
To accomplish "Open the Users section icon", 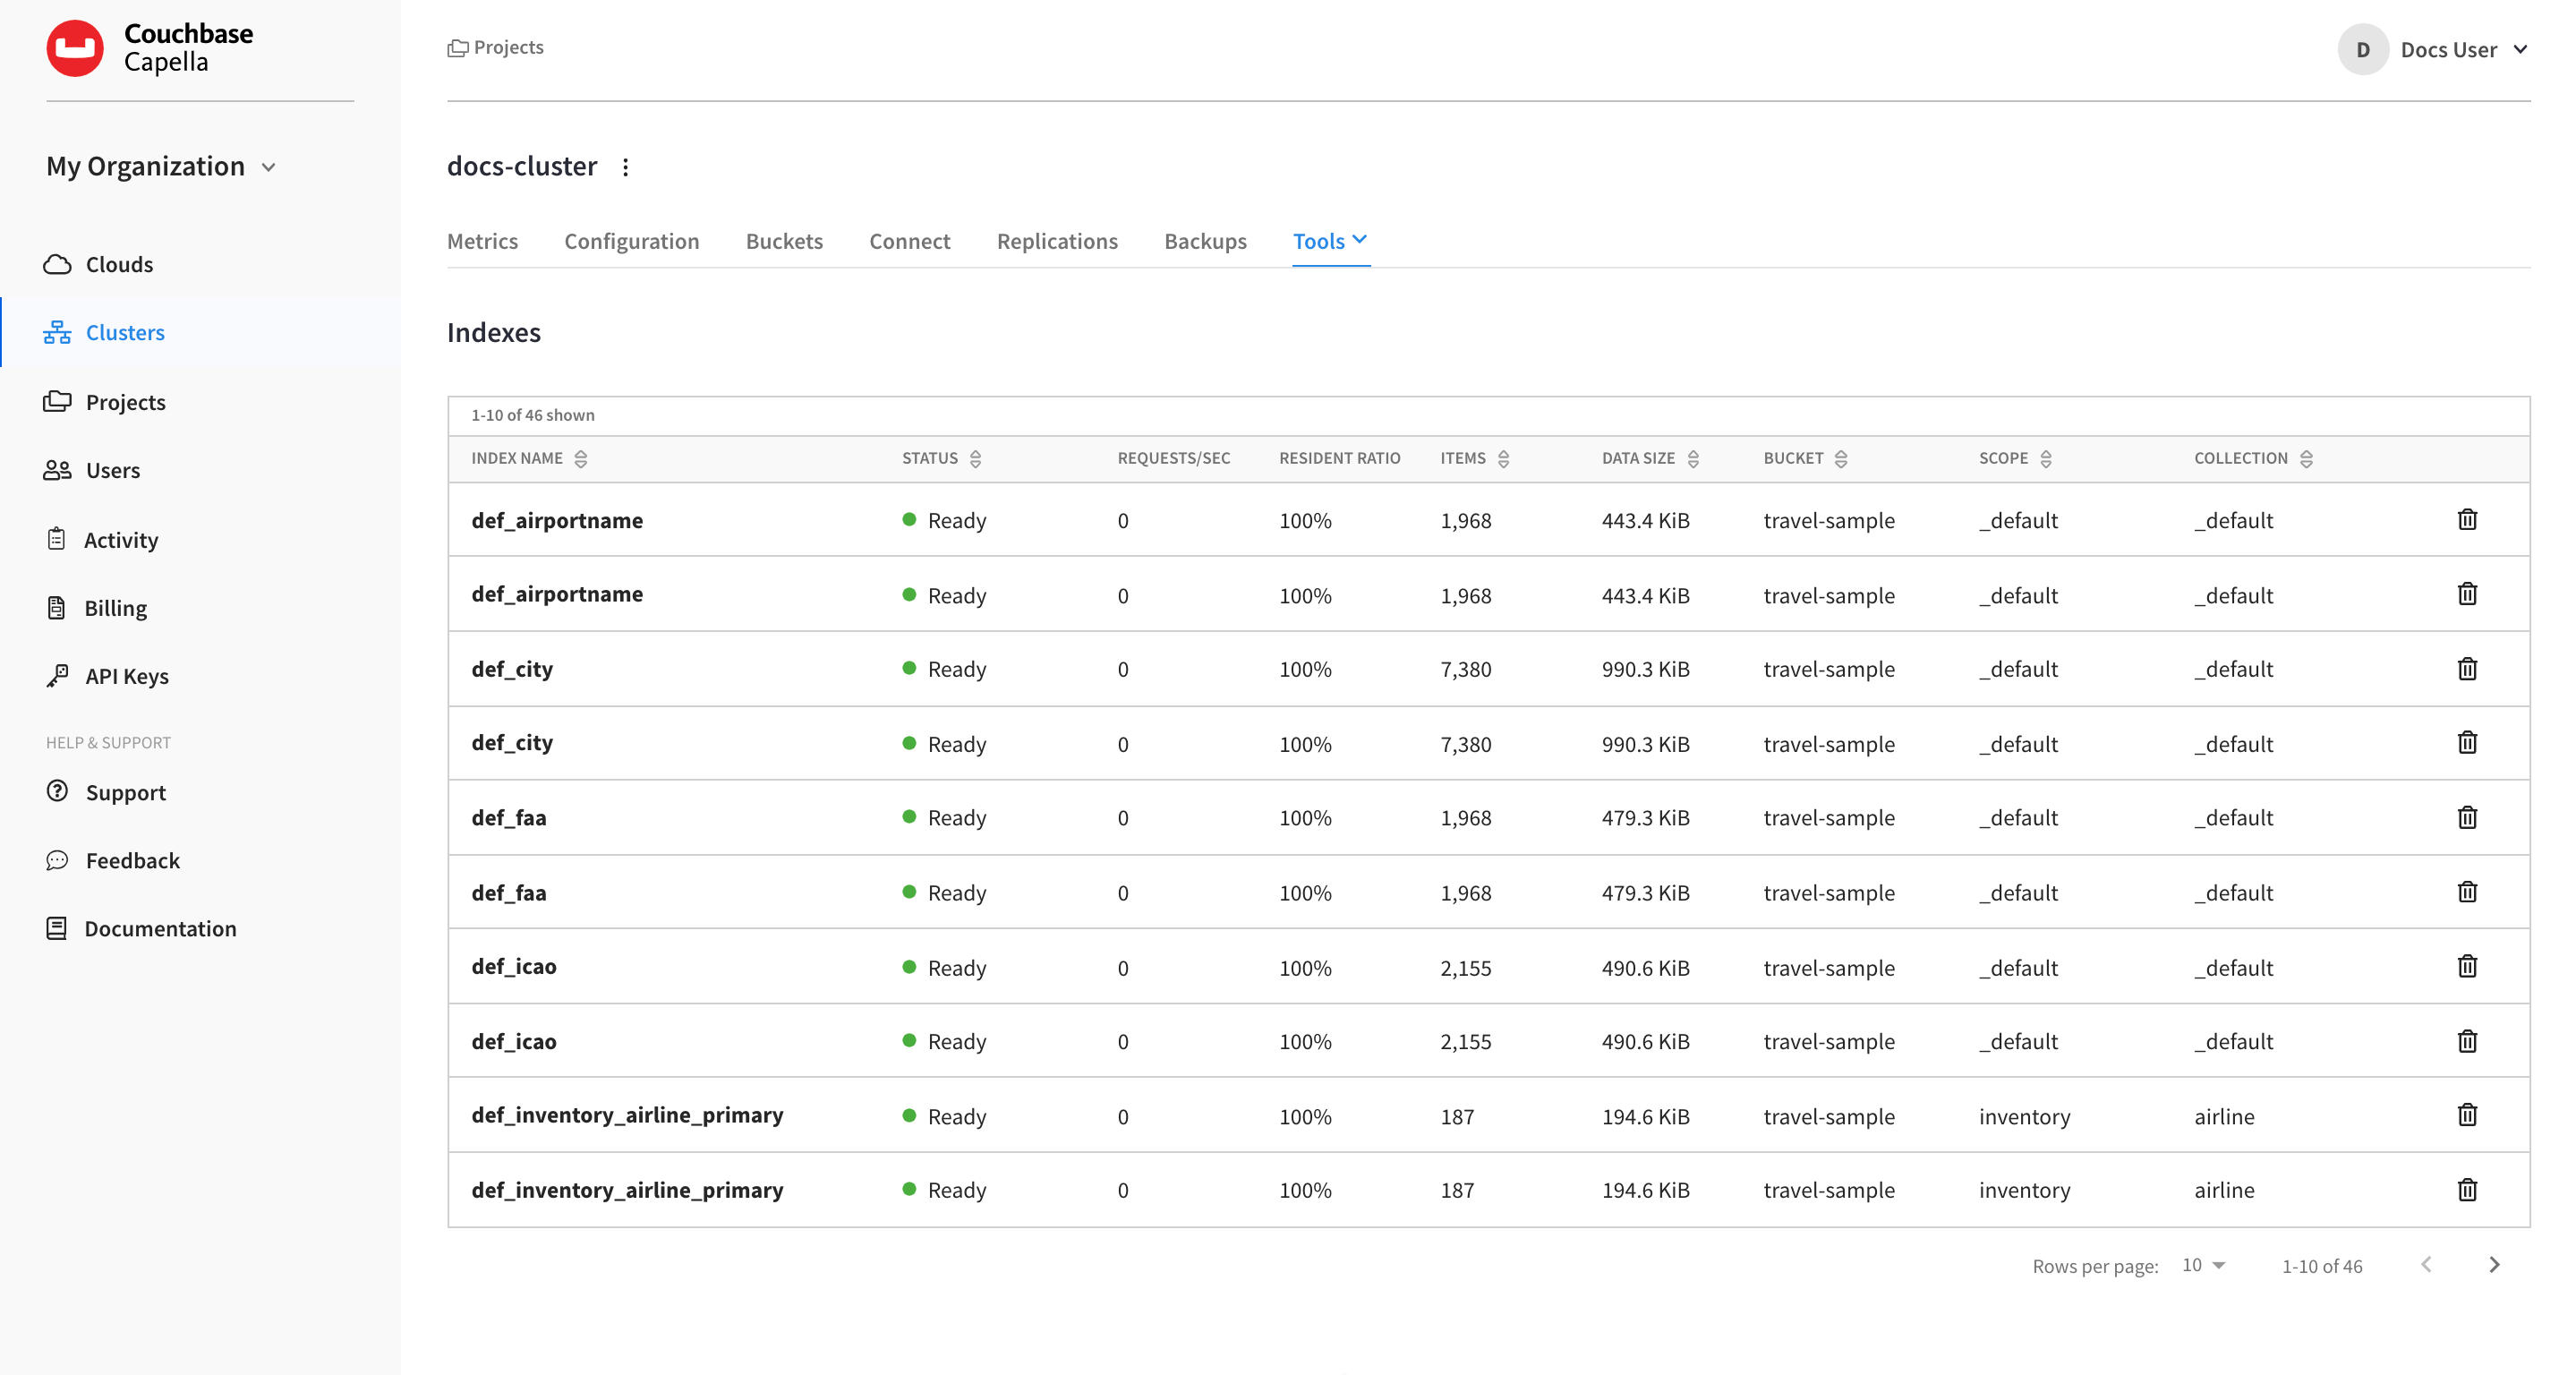I will click(x=57, y=469).
